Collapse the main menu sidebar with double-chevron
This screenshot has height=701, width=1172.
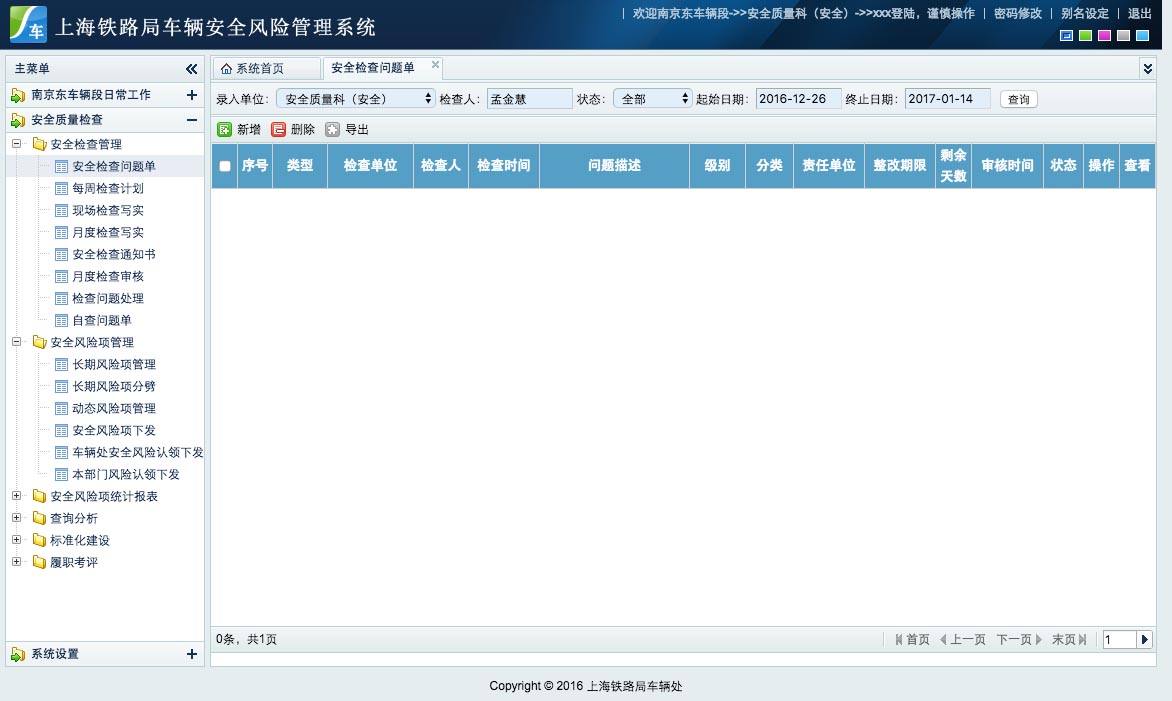[192, 69]
